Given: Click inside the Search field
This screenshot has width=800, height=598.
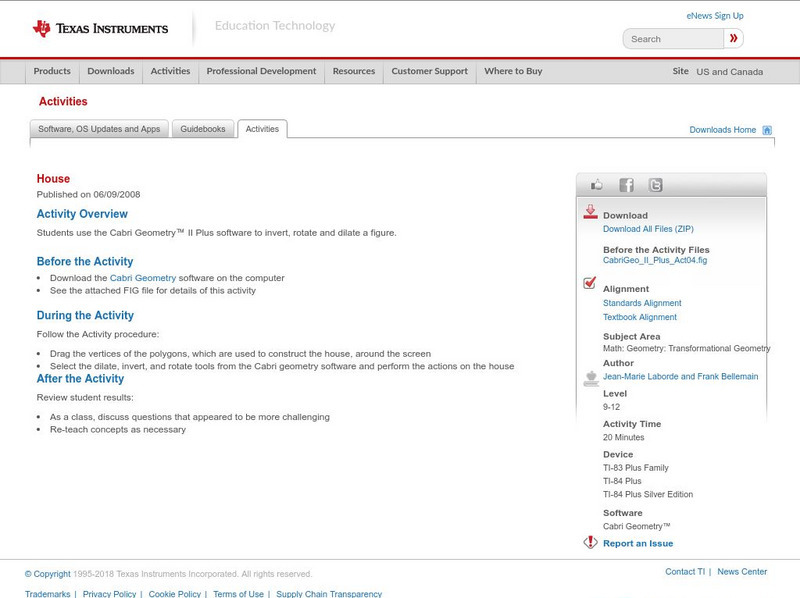Looking at the screenshot, I should tap(670, 38).
